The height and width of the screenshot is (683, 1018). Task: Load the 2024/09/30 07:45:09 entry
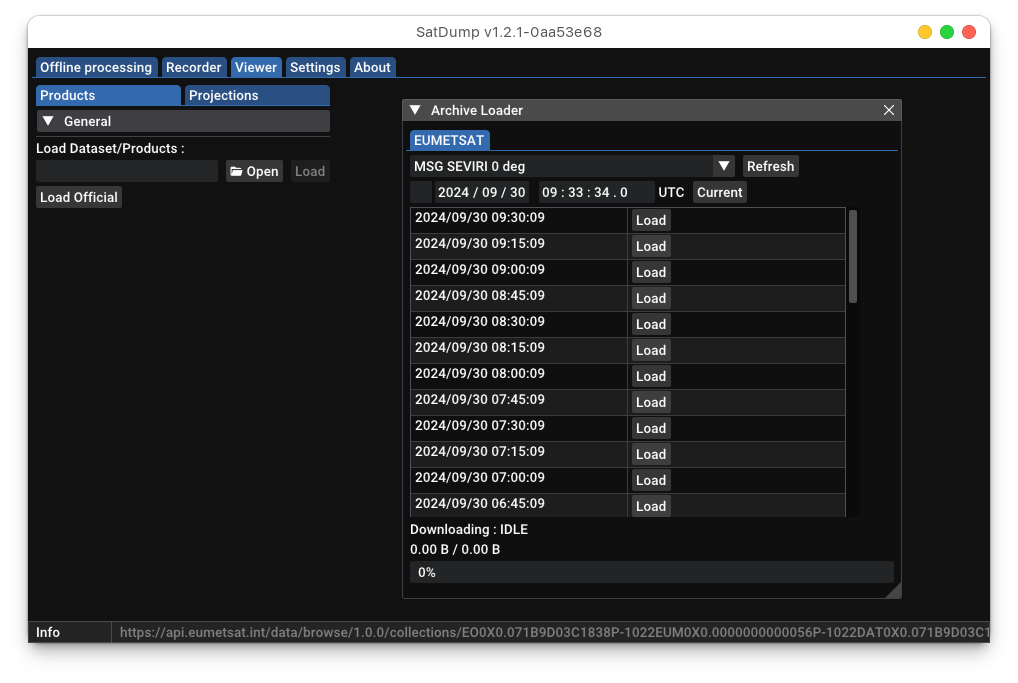651,403
